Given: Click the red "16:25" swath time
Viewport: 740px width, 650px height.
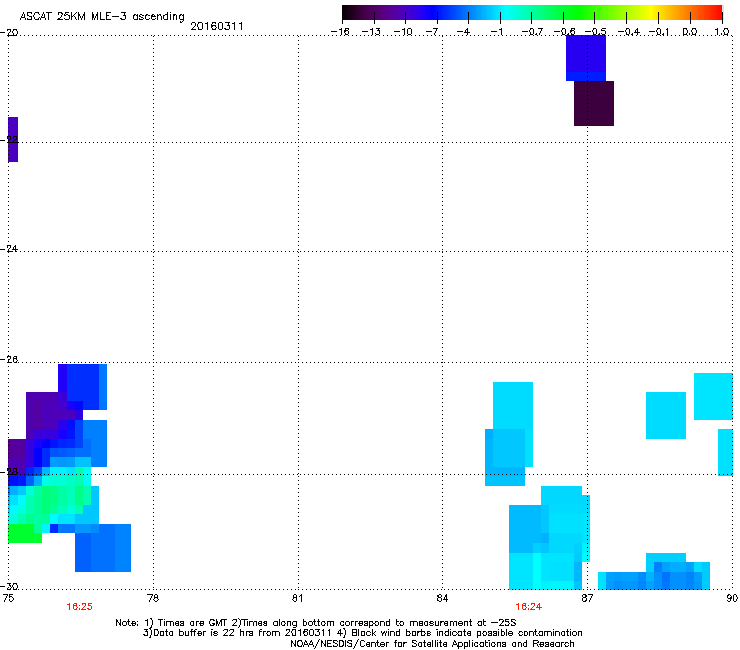Looking at the screenshot, I should coord(79,607).
